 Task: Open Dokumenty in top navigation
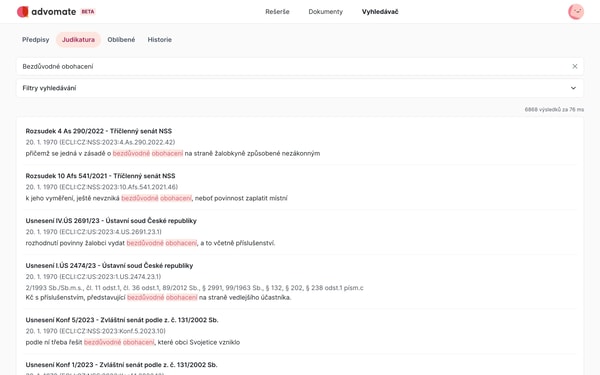tap(325, 12)
